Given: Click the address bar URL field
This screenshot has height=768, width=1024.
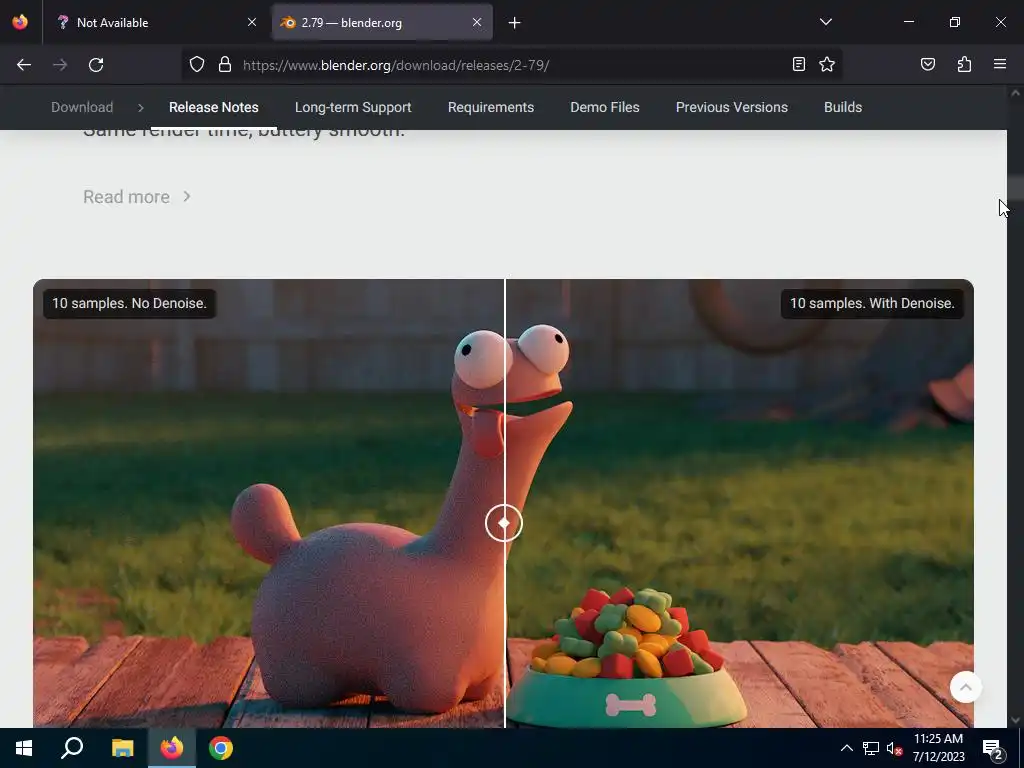Looking at the screenshot, I should 511,65.
